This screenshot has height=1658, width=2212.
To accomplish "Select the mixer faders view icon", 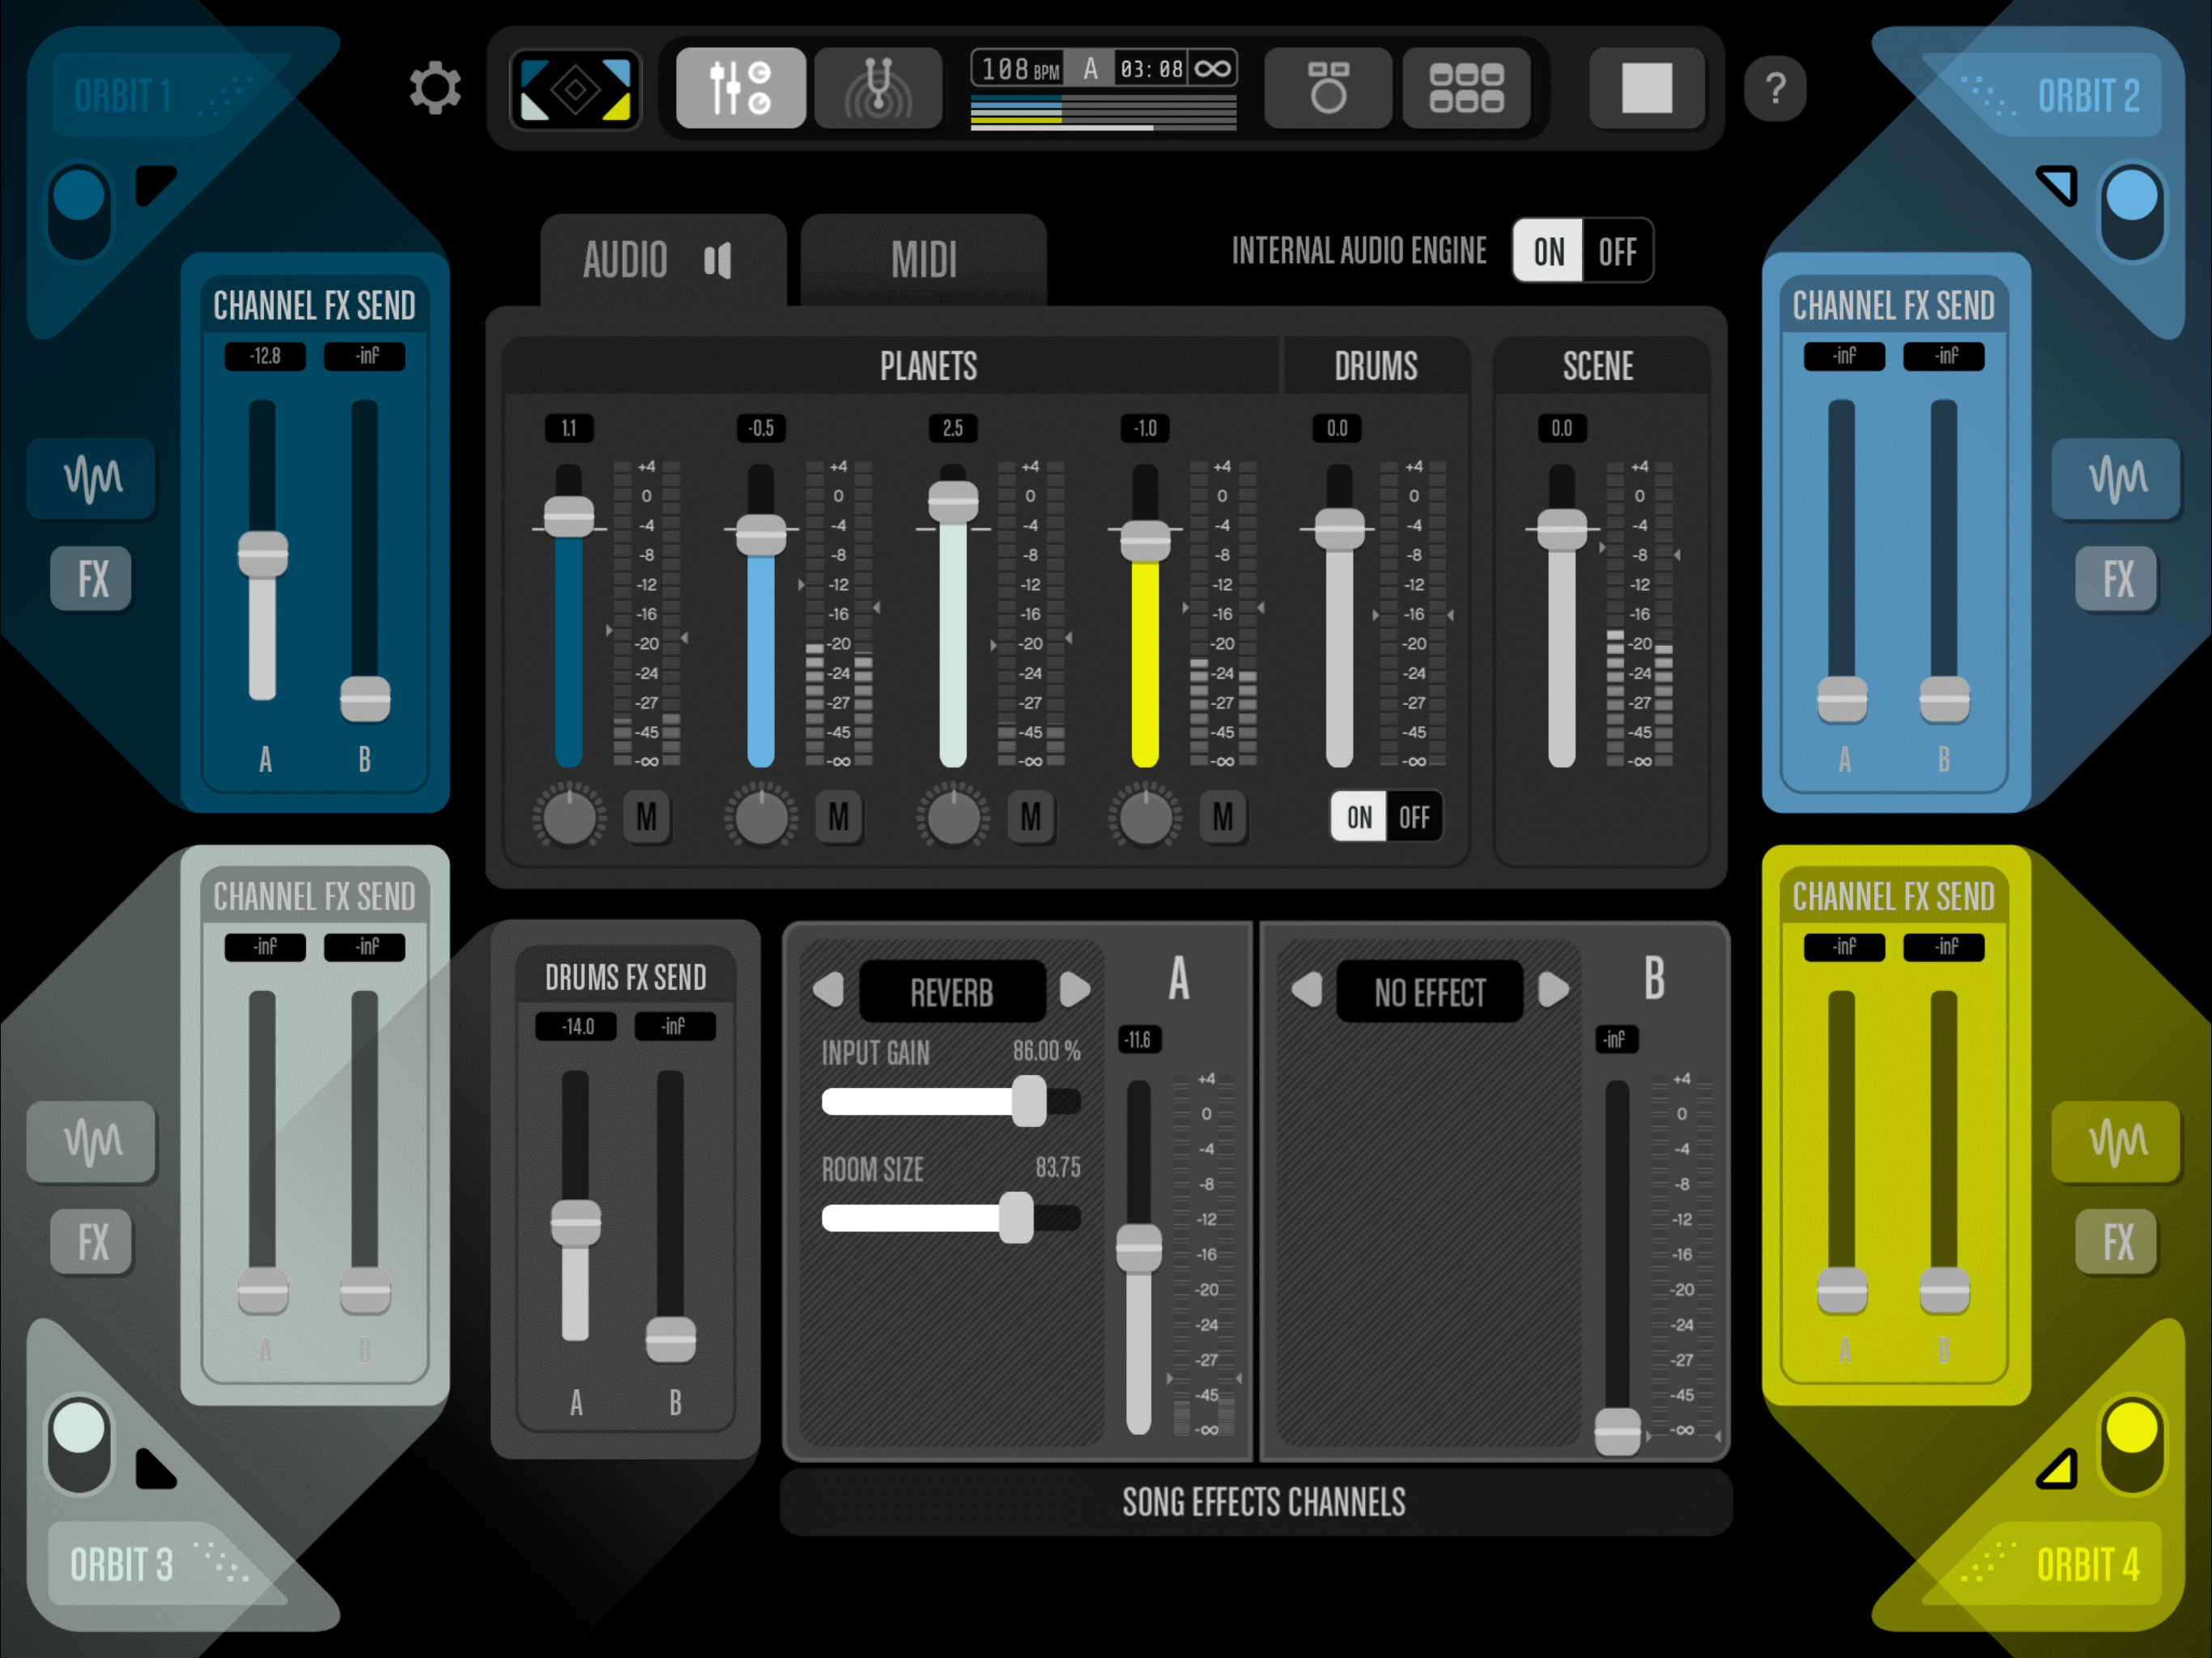I will [740, 88].
